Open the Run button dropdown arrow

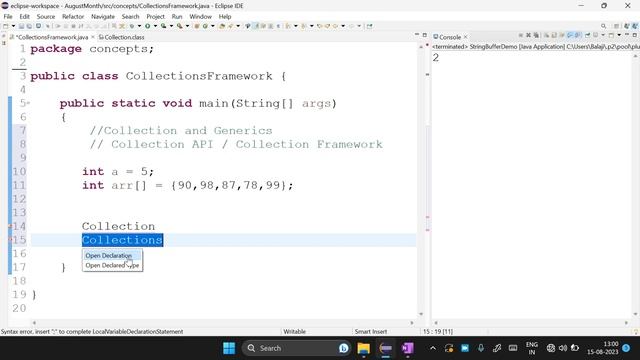pyautogui.click(x=156, y=26)
